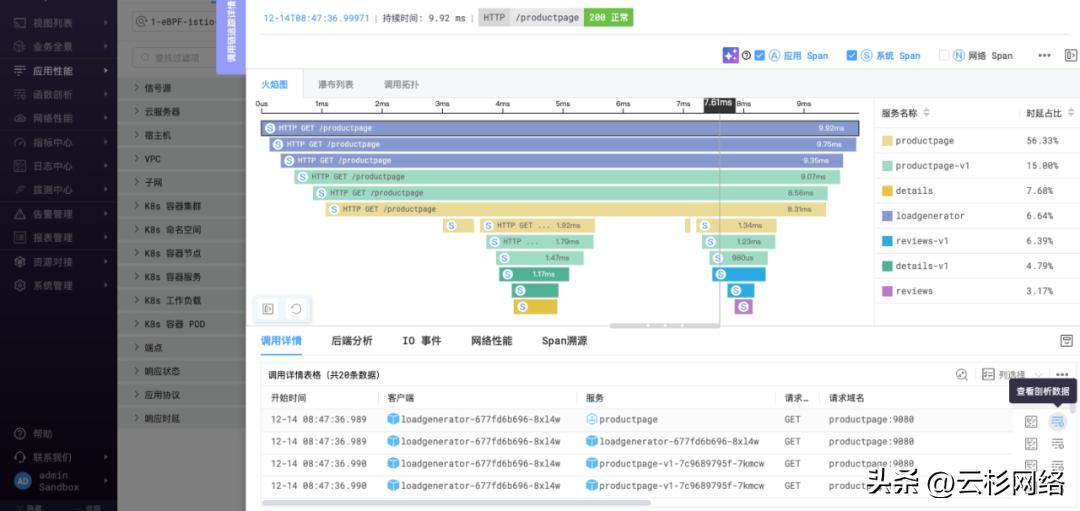Click the reset refresh icon in flame graph
Viewport: 1080px width, 511px height.
(295, 309)
